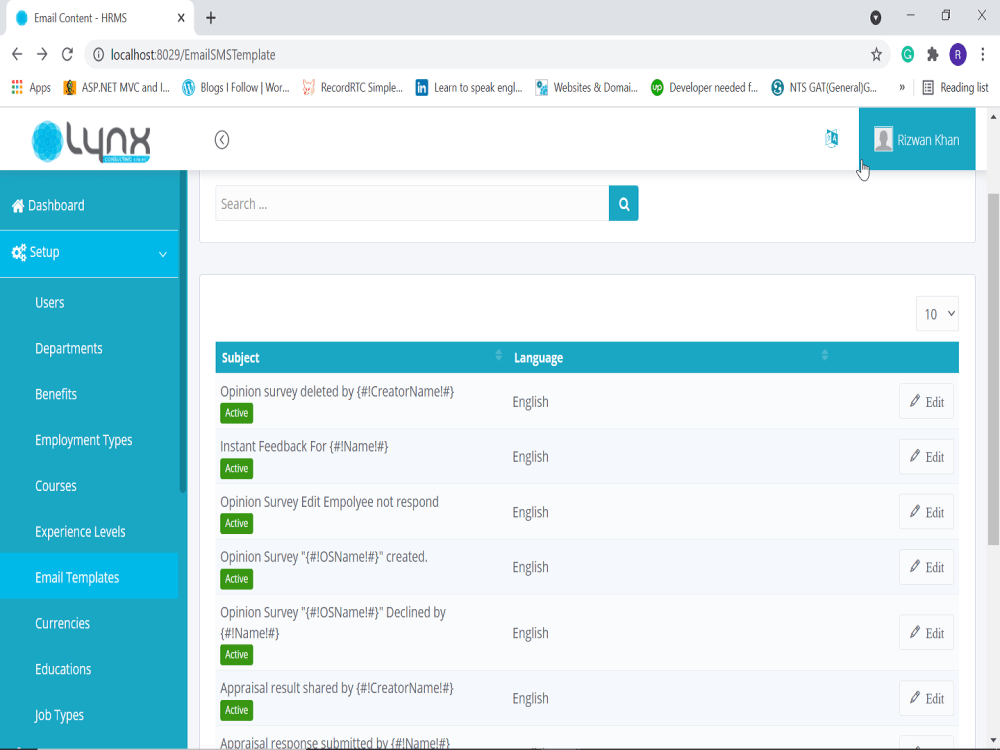The width and height of the screenshot is (1000, 750).
Task: Click English in Appraisal result shared row
Action: pyautogui.click(x=530, y=698)
